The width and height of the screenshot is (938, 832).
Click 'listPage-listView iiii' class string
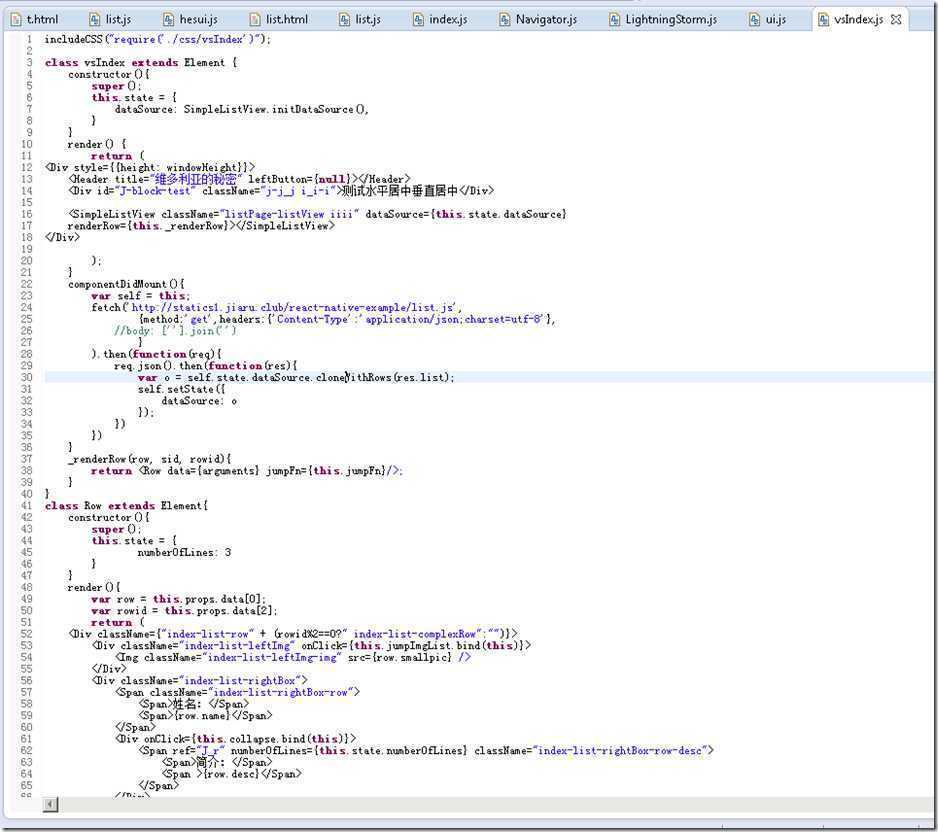(x=290, y=214)
